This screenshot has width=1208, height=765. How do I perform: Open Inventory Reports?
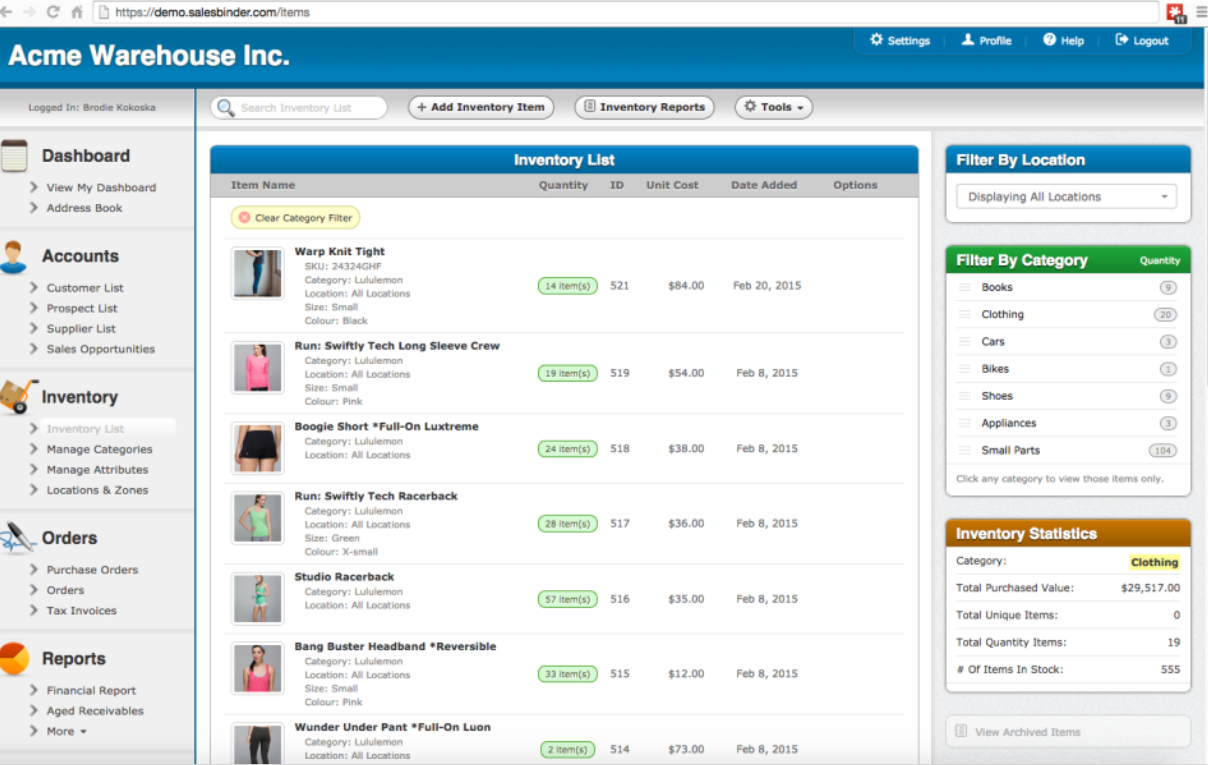point(644,107)
